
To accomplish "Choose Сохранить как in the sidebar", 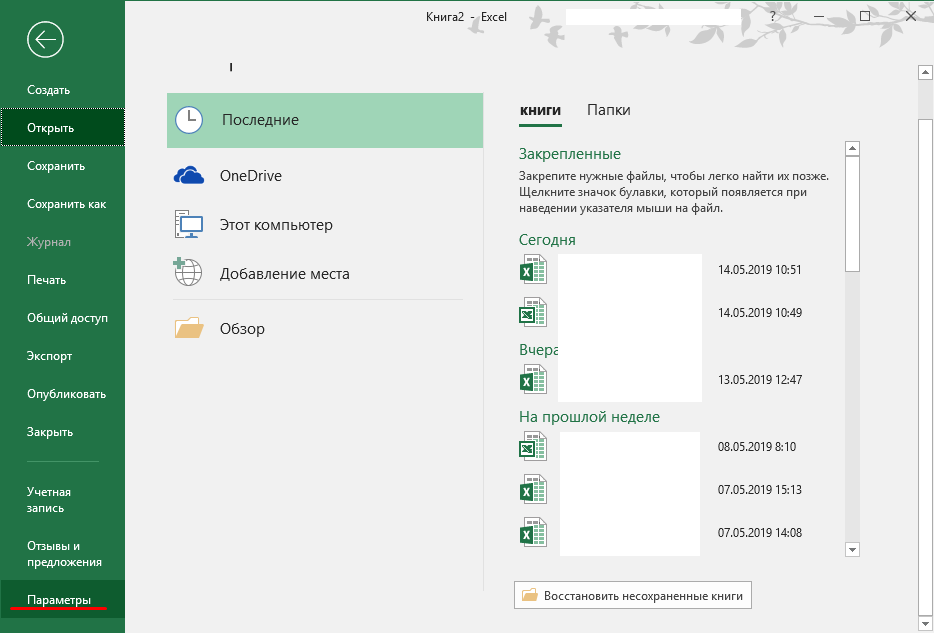I will (x=66, y=204).
